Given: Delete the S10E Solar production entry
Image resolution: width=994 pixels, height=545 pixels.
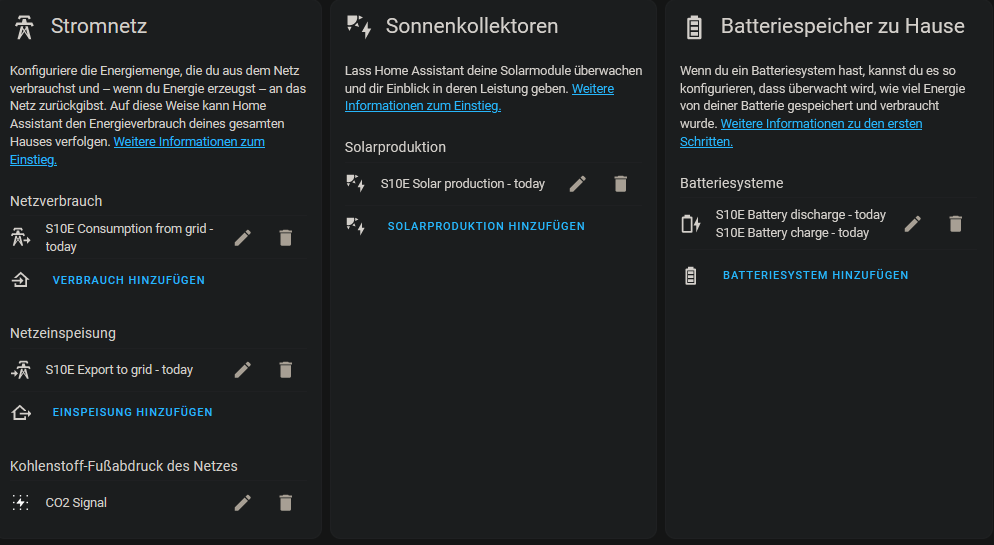Looking at the screenshot, I should point(621,184).
